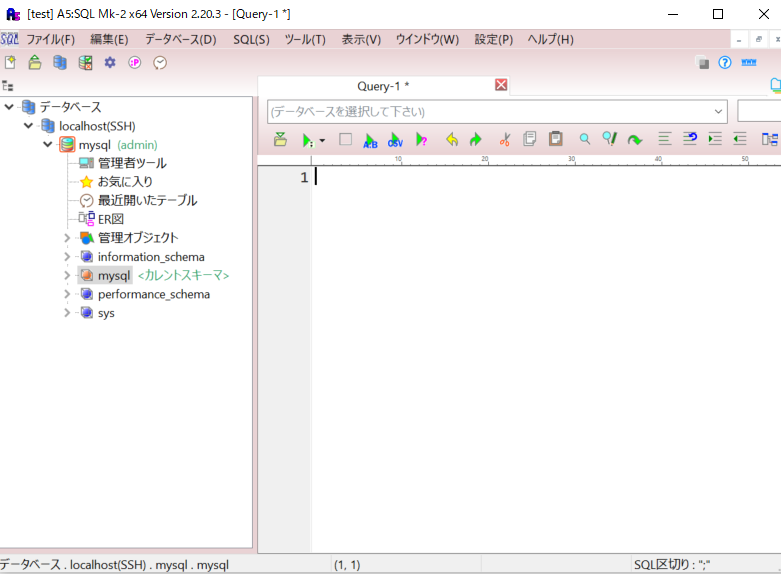Click the SQL format lines icon
This screenshot has width=781, height=574.
click(x=664, y=139)
